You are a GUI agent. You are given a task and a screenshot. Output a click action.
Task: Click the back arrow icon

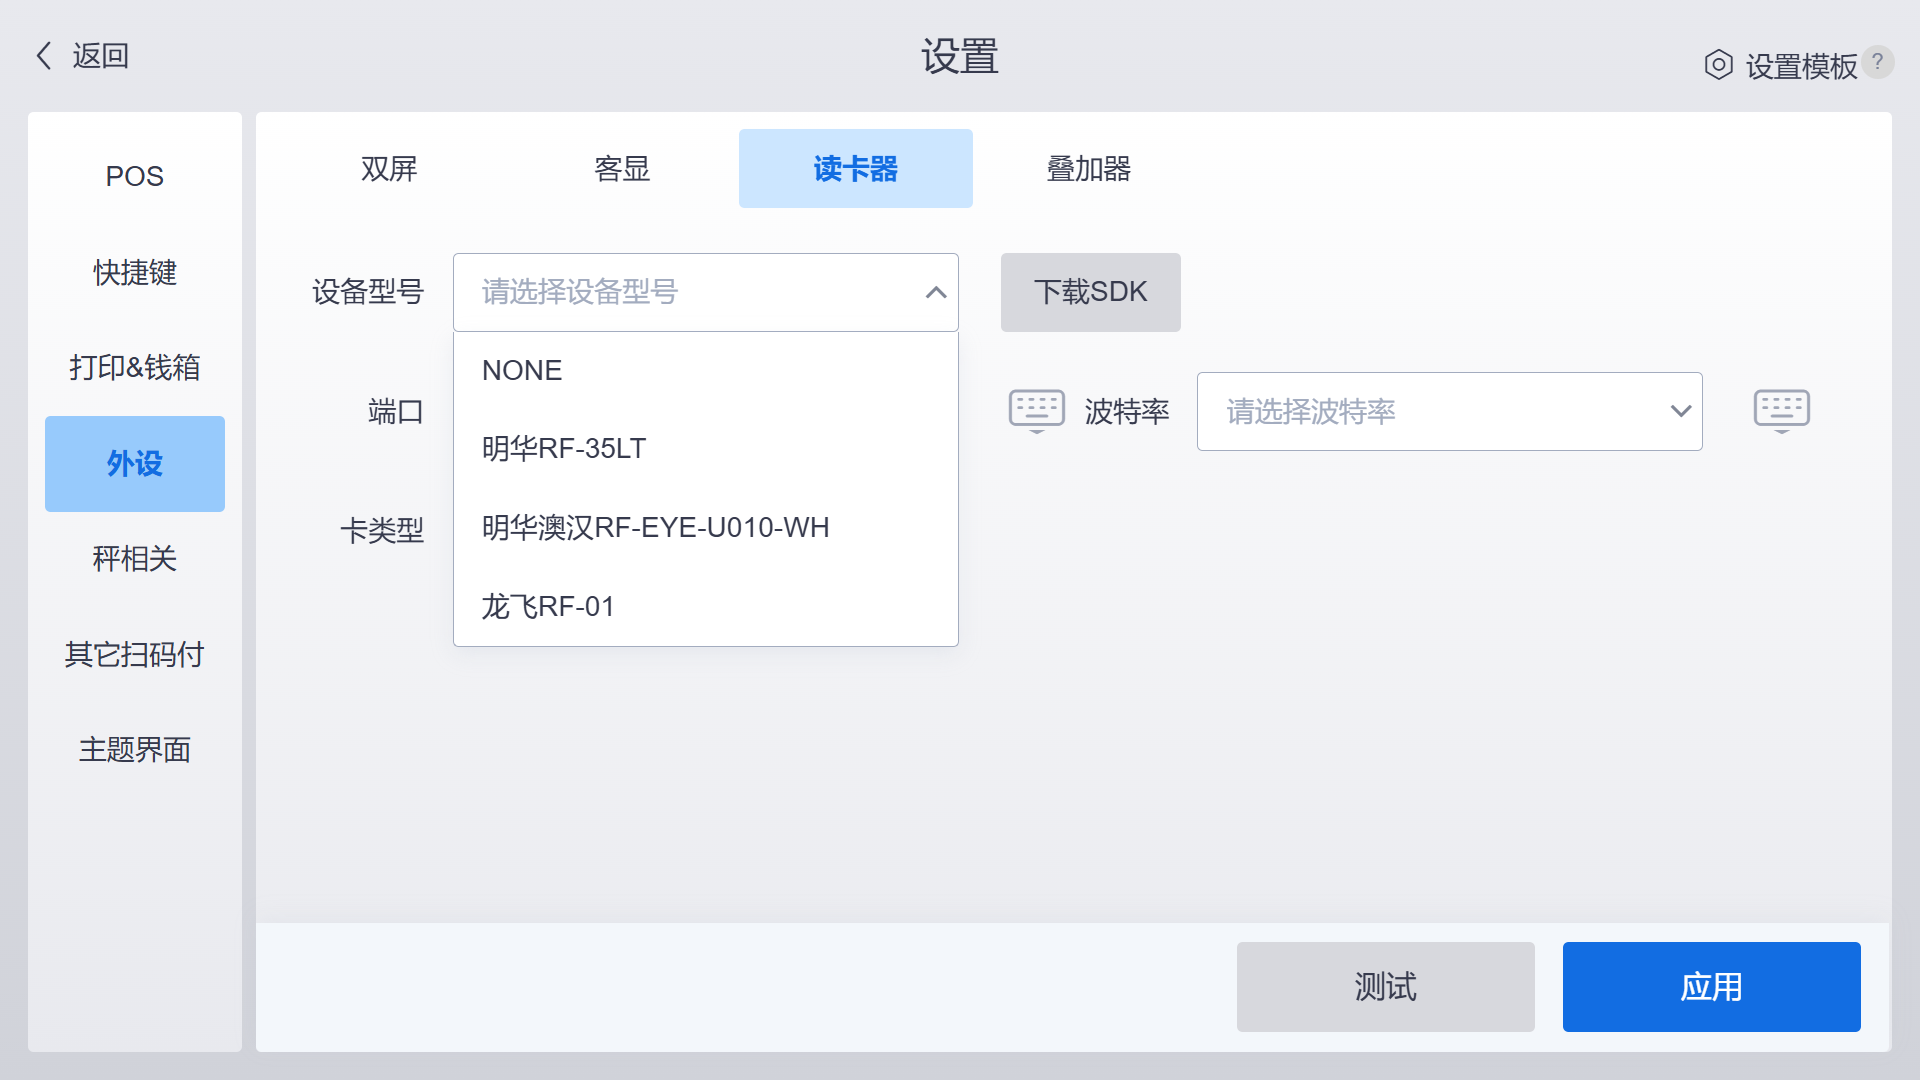(x=44, y=56)
